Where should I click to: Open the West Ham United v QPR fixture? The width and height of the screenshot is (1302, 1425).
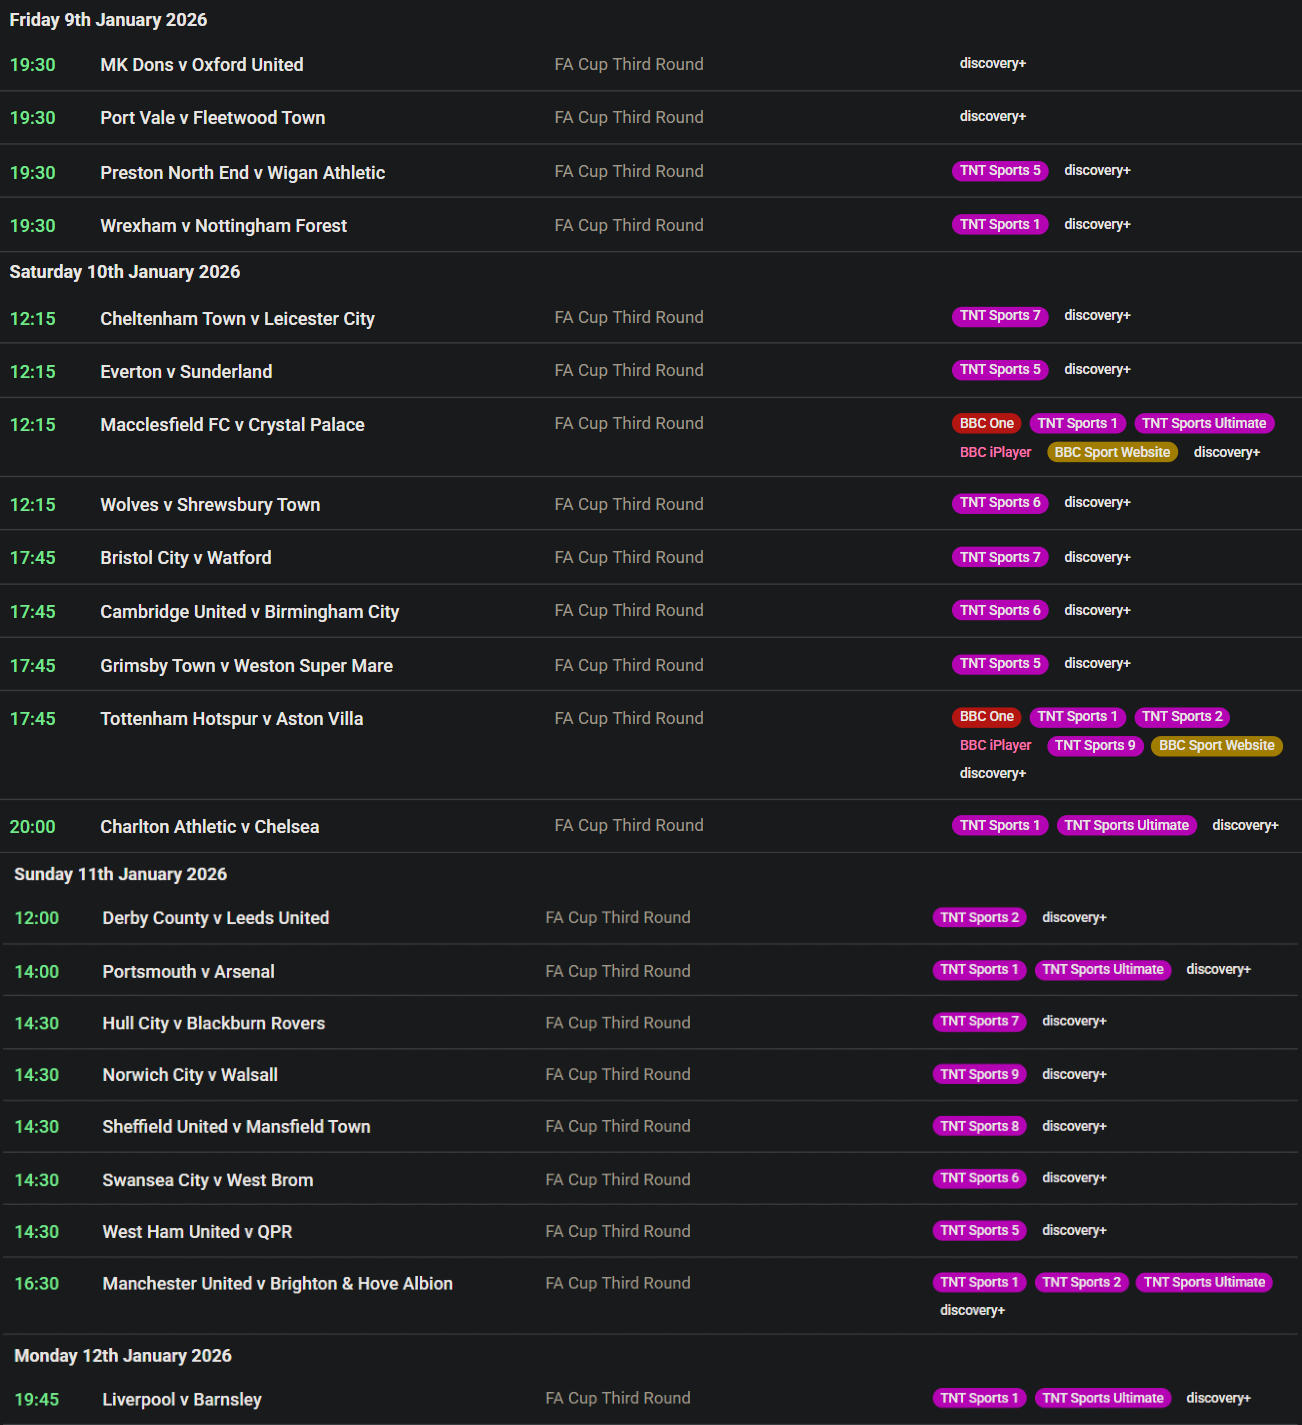[198, 1232]
